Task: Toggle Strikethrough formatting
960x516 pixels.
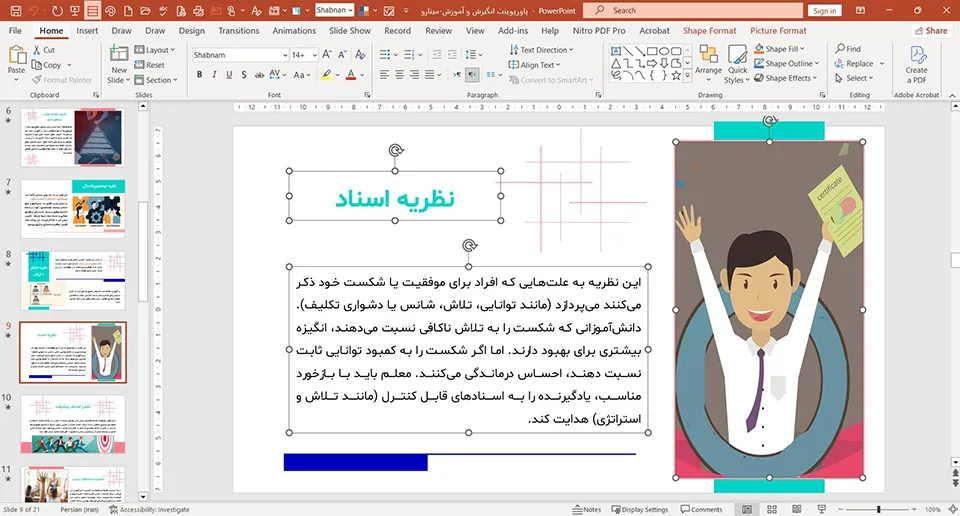Action: click(259, 75)
